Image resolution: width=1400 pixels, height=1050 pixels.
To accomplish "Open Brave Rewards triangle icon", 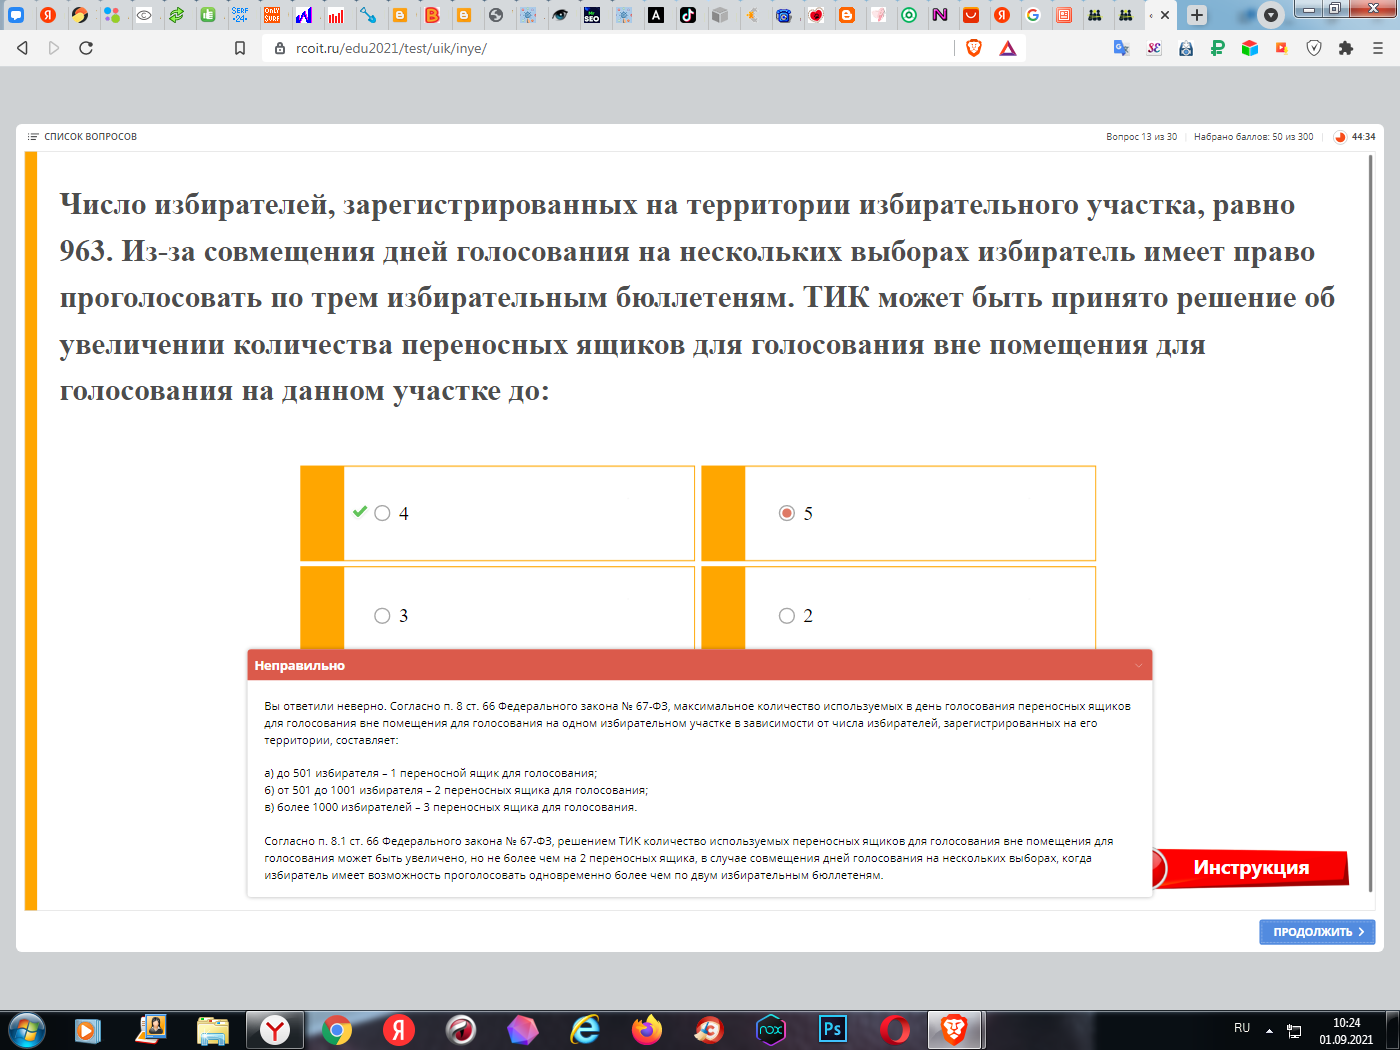I will [1008, 48].
